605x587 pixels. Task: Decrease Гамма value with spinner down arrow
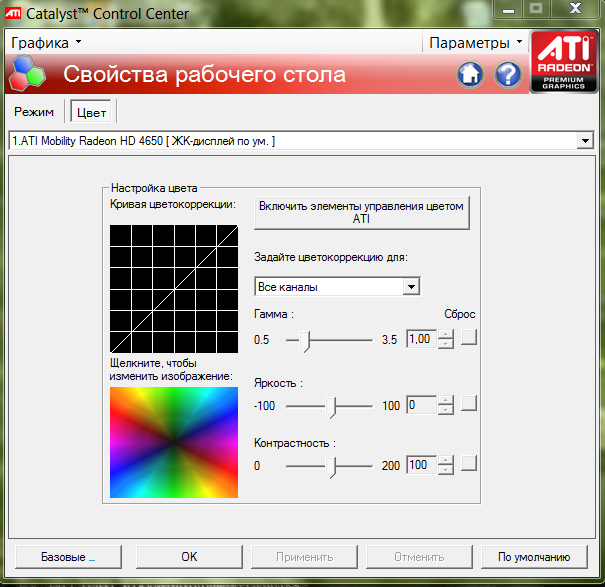pyautogui.click(x=445, y=343)
